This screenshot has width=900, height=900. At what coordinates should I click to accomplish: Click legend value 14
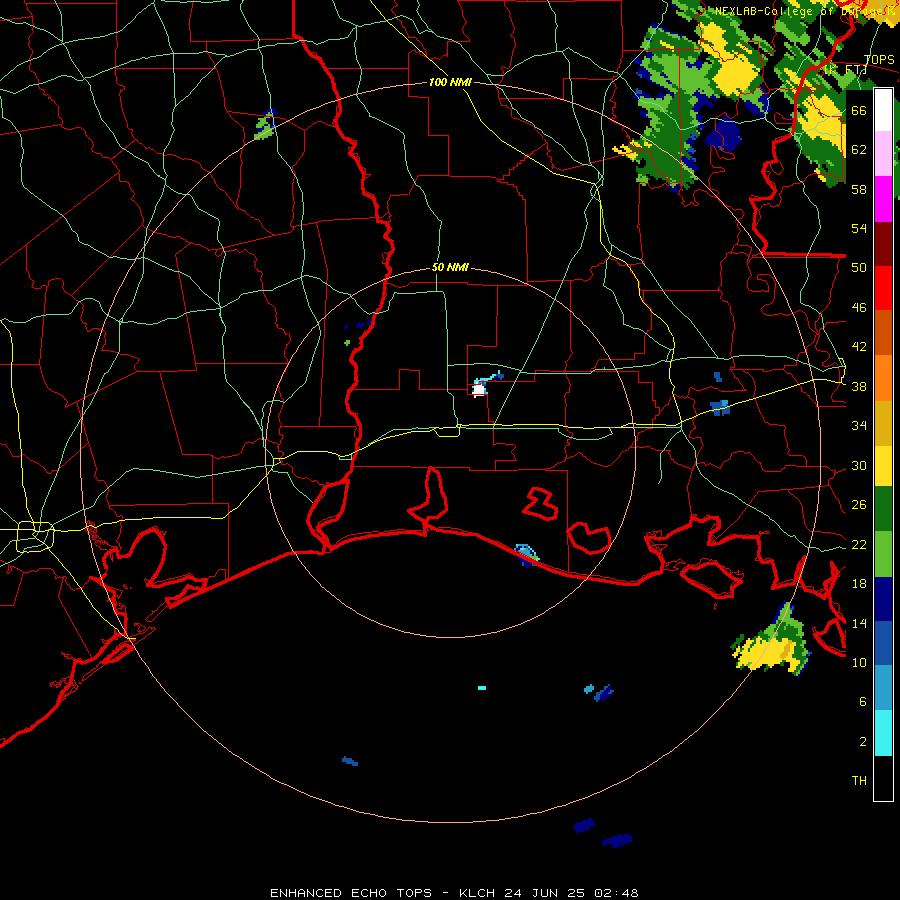point(859,623)
